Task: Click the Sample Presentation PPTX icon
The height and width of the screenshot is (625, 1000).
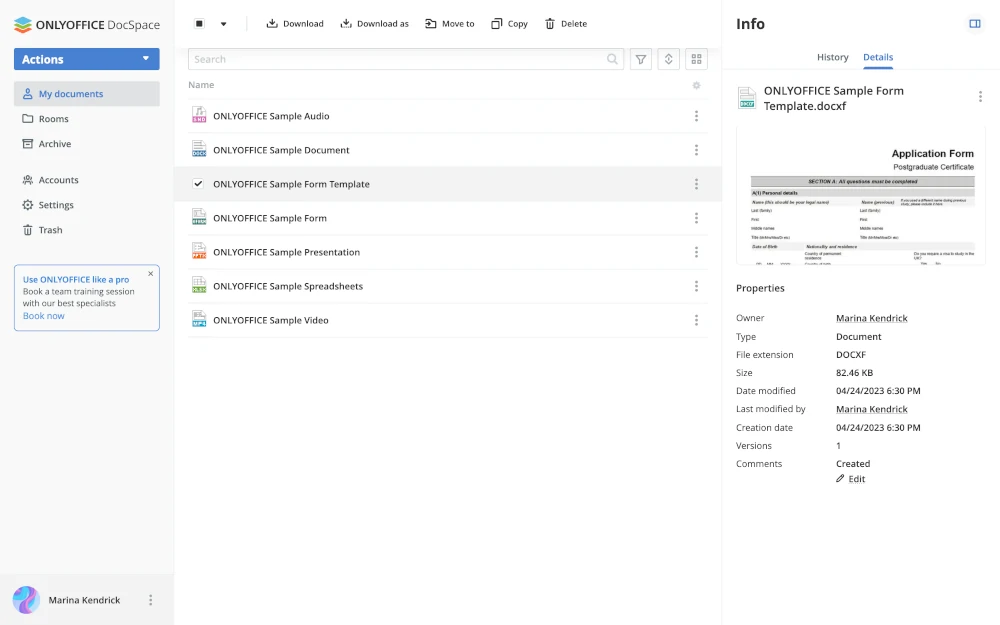Action: [199, 251]
